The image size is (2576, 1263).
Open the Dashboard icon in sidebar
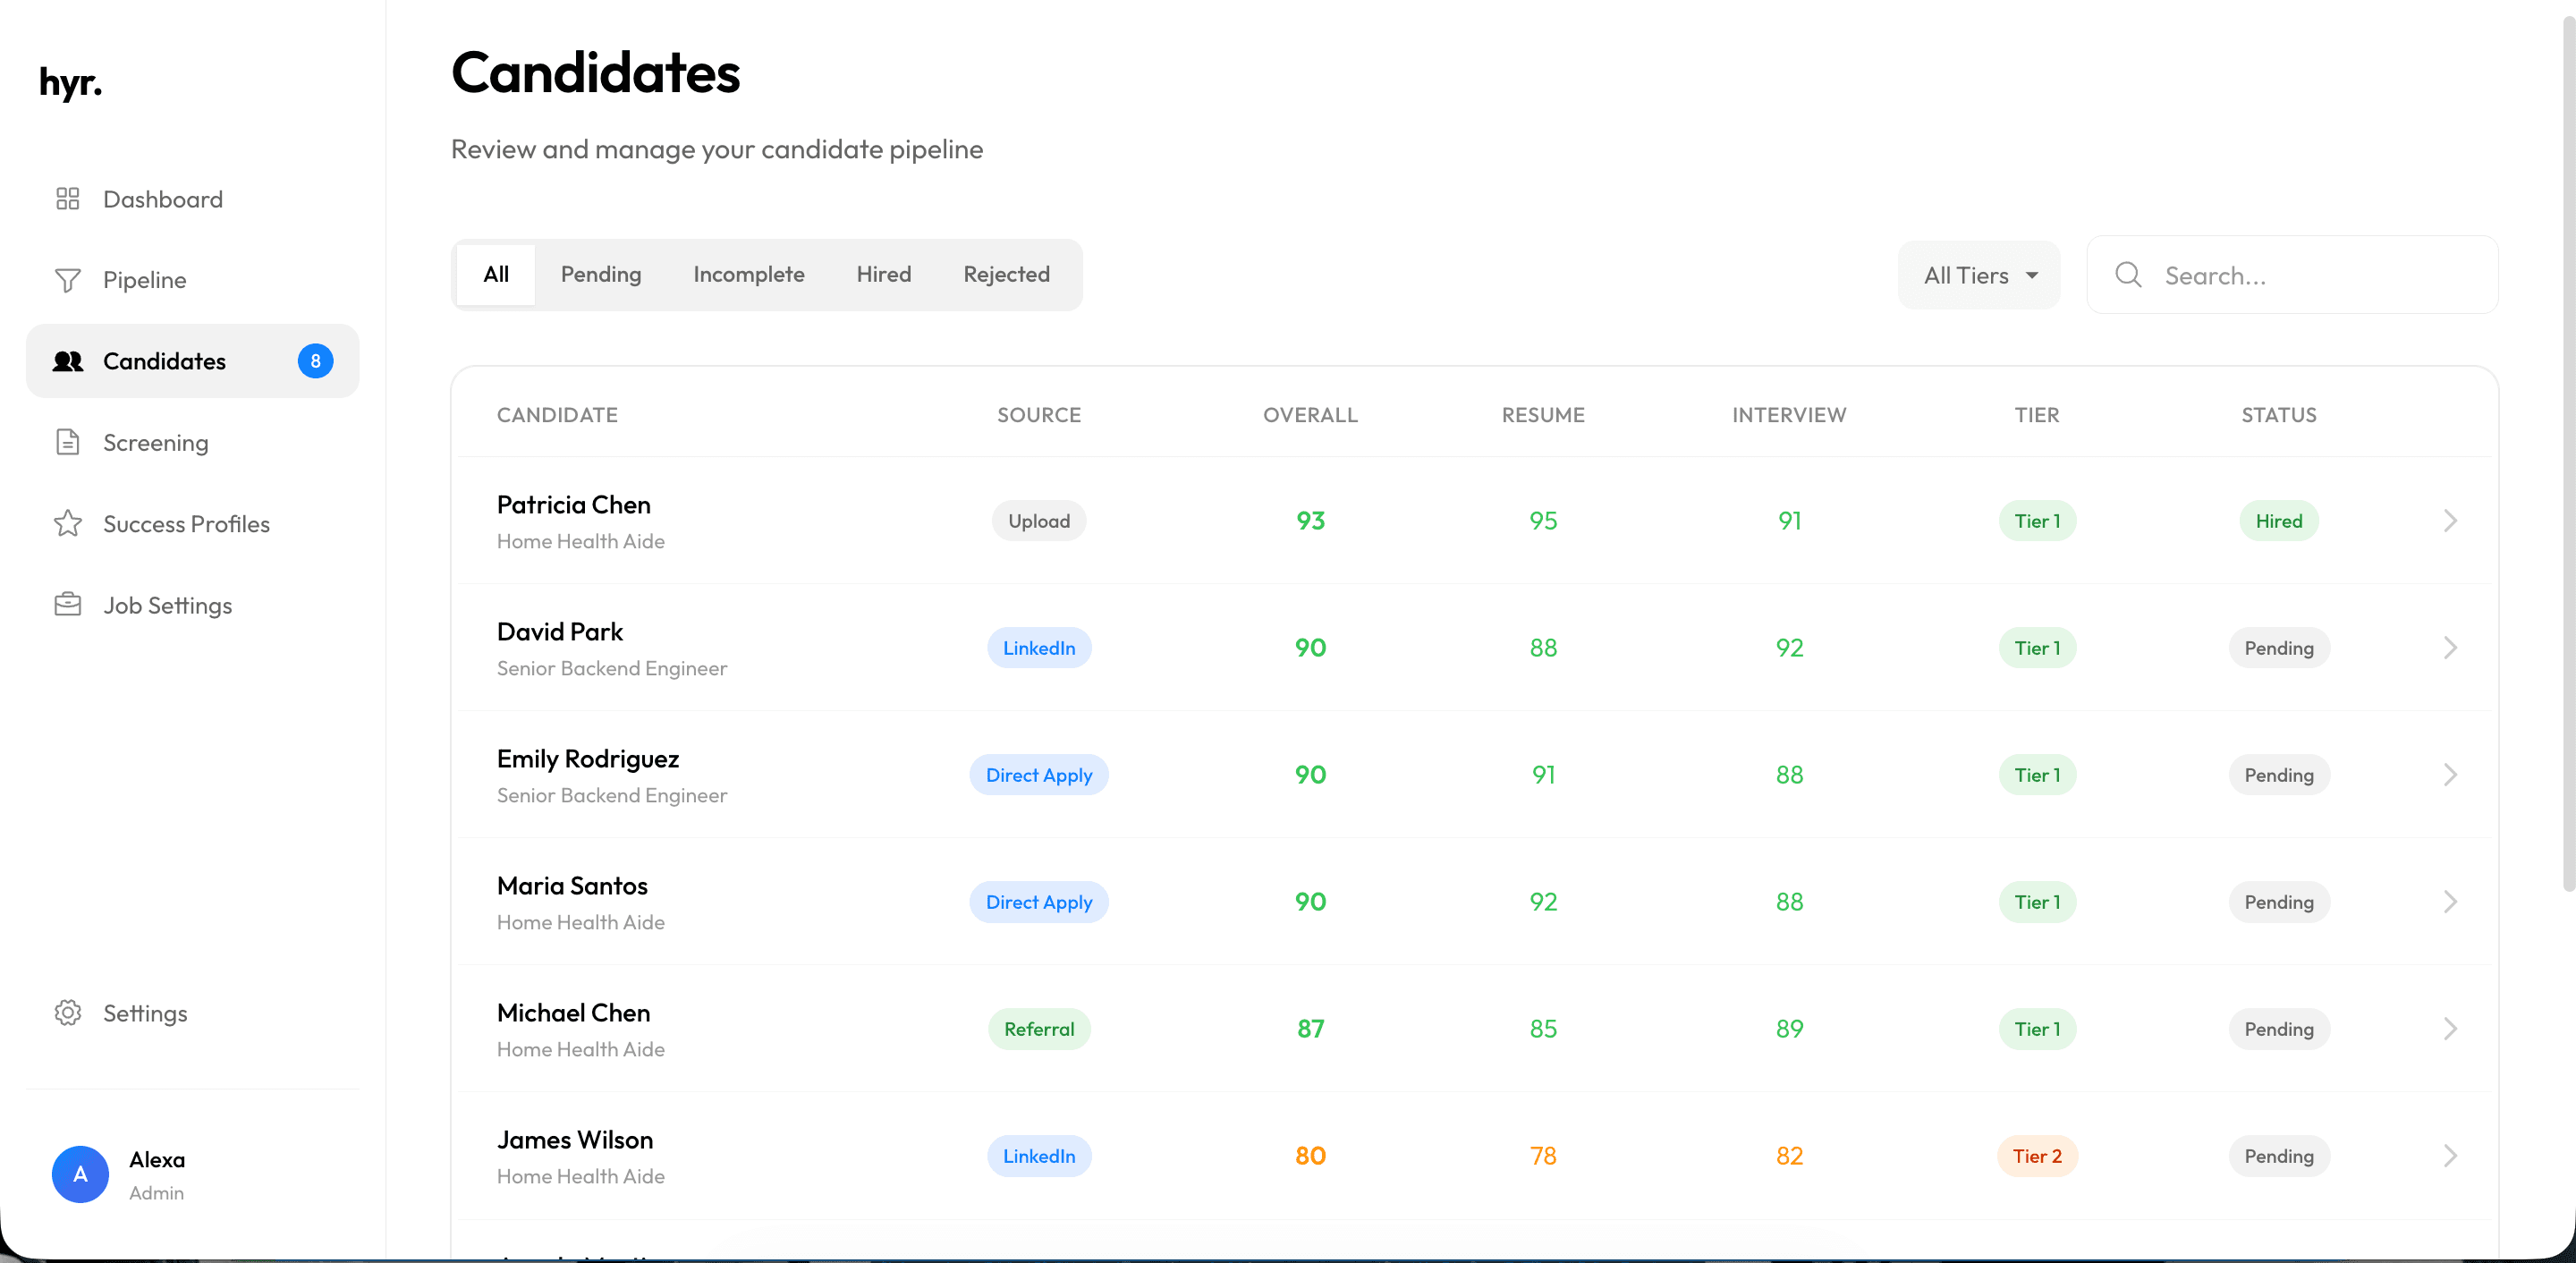click(x=68, y=198)
